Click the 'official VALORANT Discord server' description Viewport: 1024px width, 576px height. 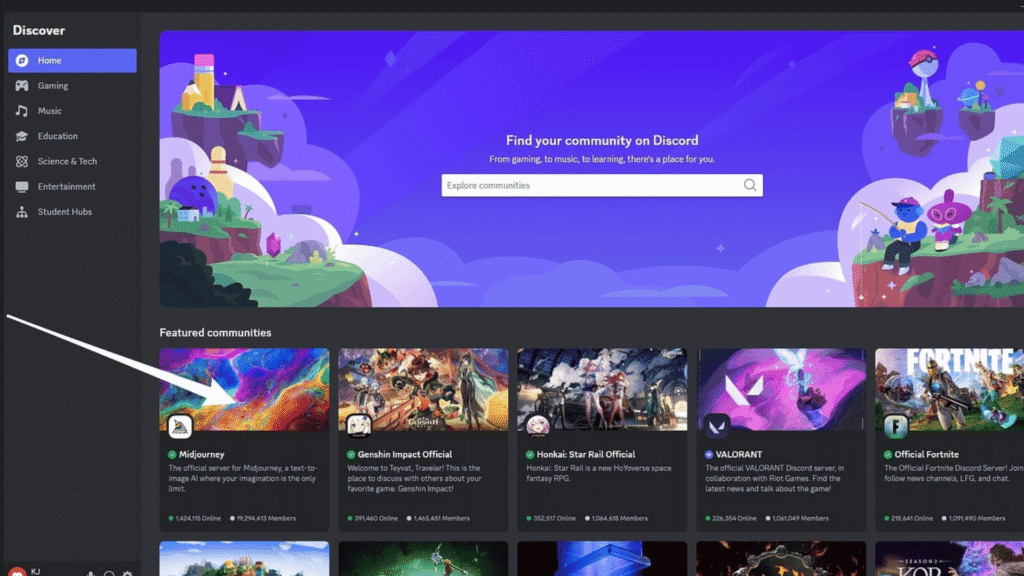(x=775, y=478)
